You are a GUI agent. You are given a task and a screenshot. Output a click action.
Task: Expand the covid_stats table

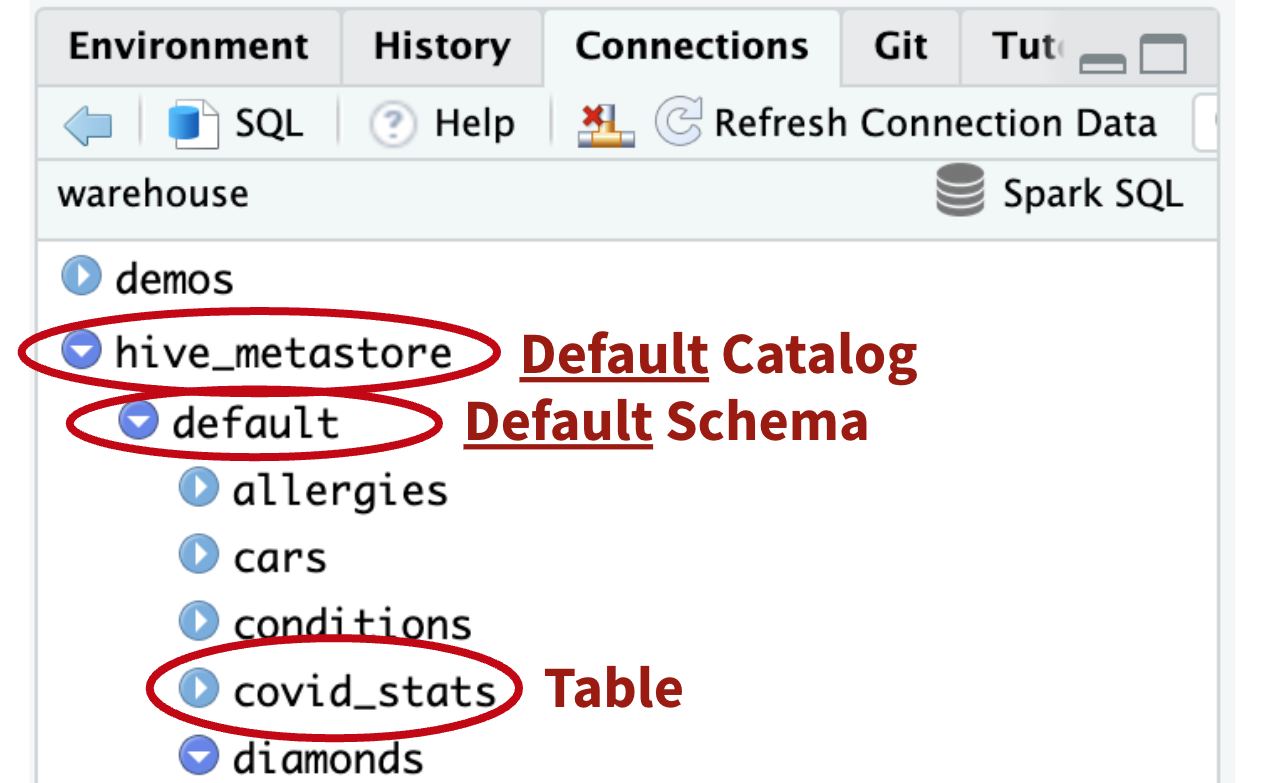click(x=198, y=689)
